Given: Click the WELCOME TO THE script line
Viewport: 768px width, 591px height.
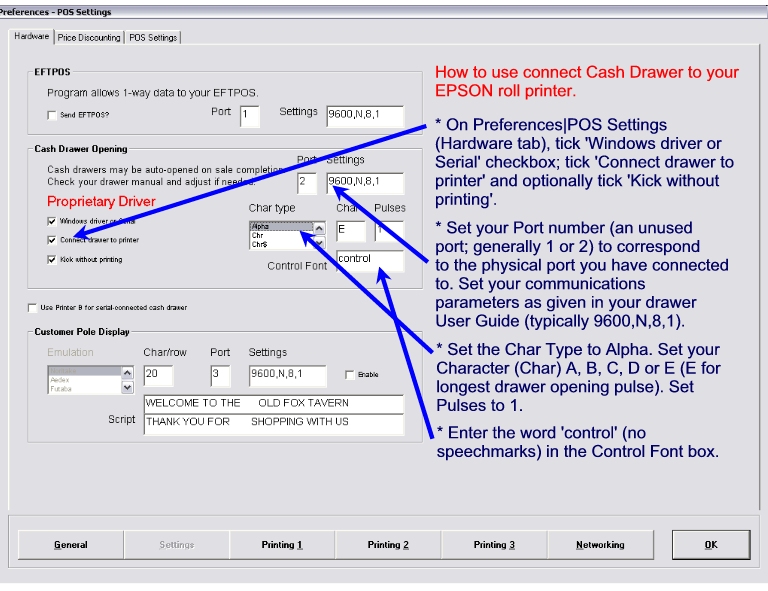Looking at the screenshot, I should coord(273,403).
